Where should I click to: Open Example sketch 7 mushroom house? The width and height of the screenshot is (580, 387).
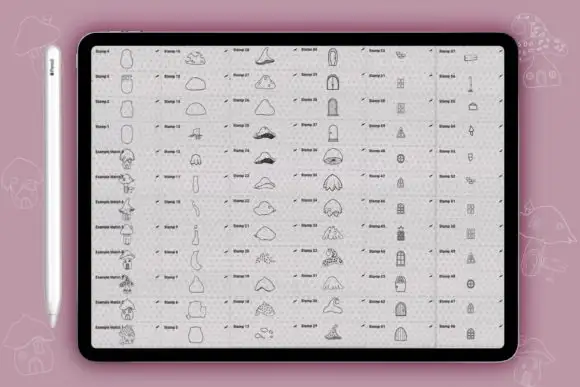(127, 184)
